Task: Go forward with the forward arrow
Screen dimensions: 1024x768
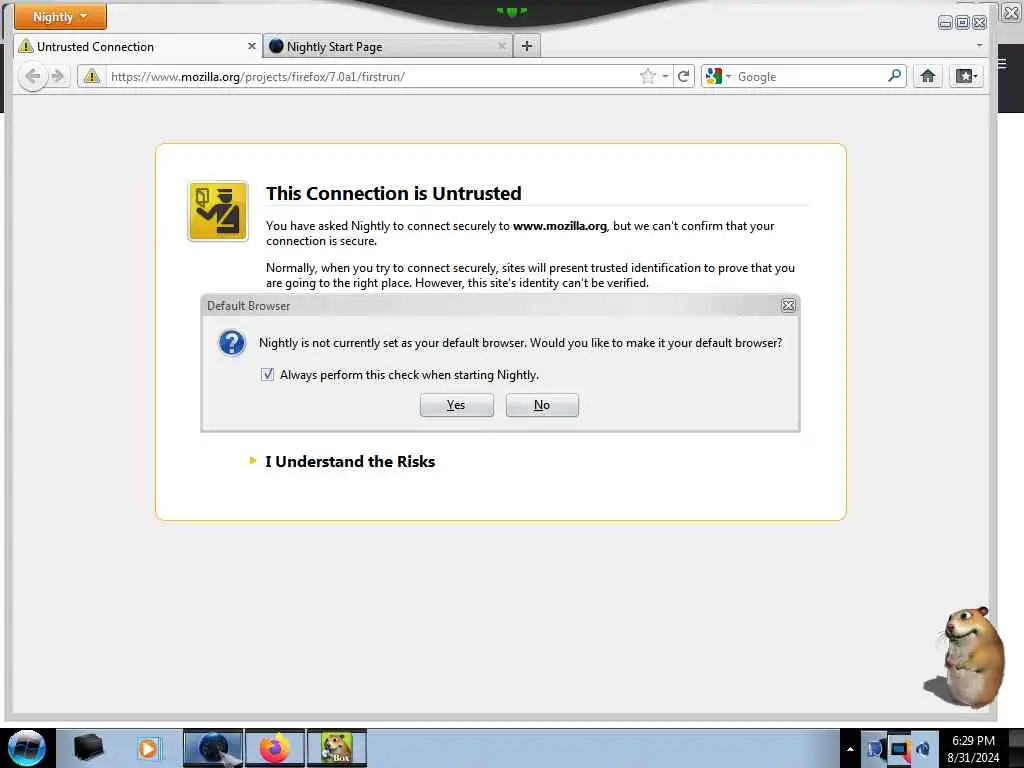Action: pos(57,76)
